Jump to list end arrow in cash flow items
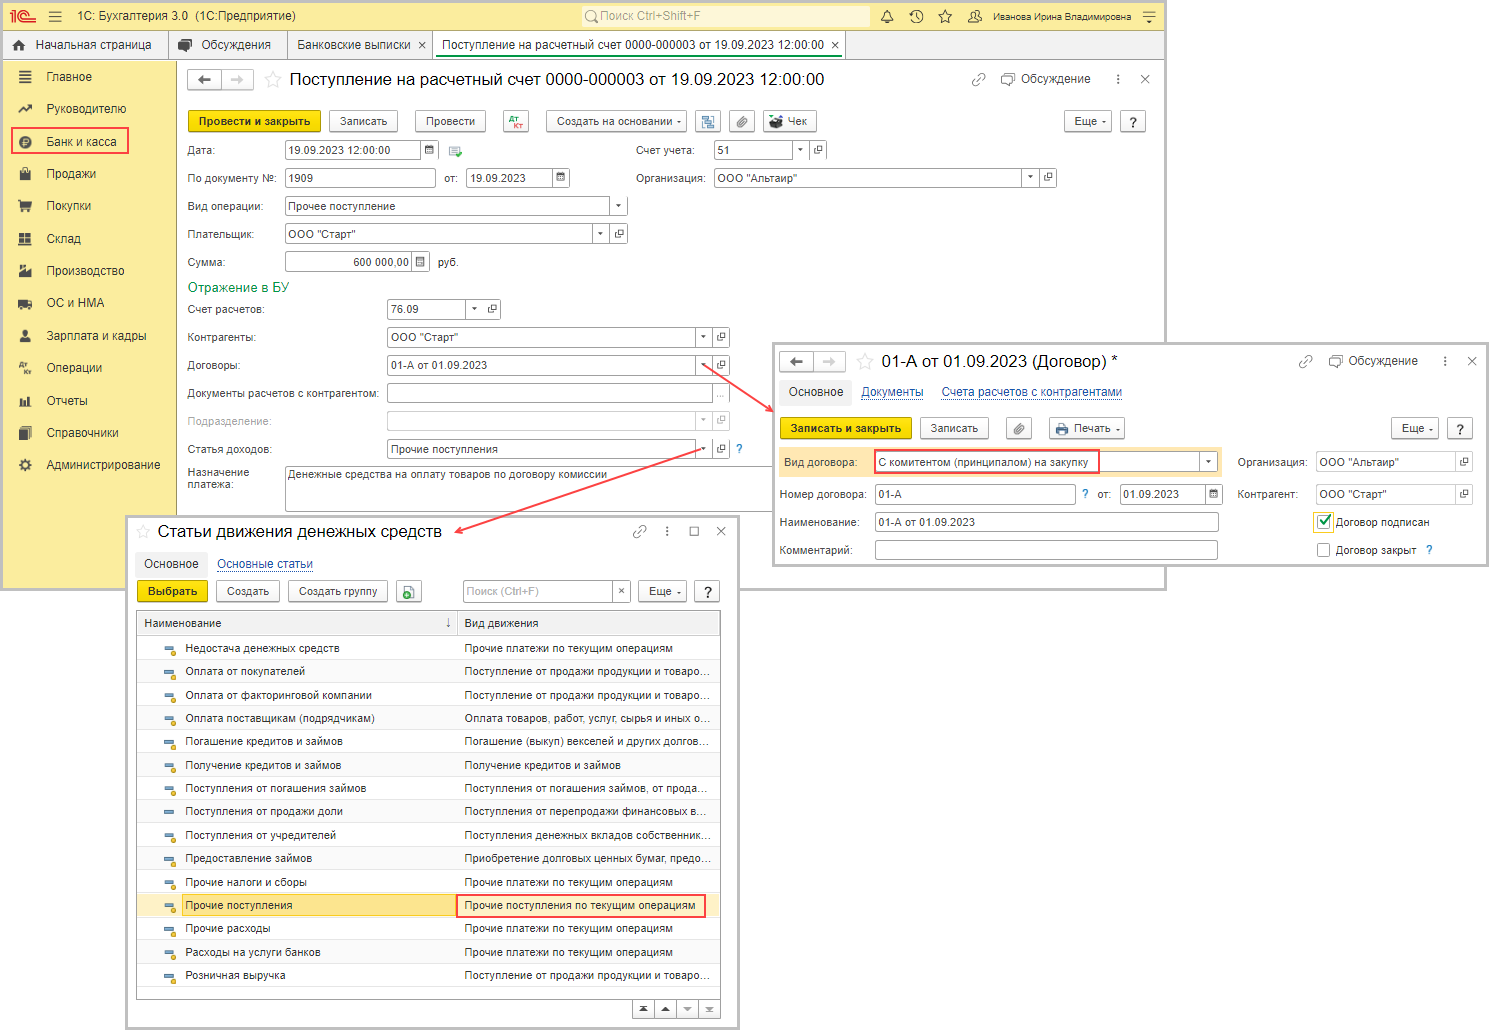 pos(709,1009)
